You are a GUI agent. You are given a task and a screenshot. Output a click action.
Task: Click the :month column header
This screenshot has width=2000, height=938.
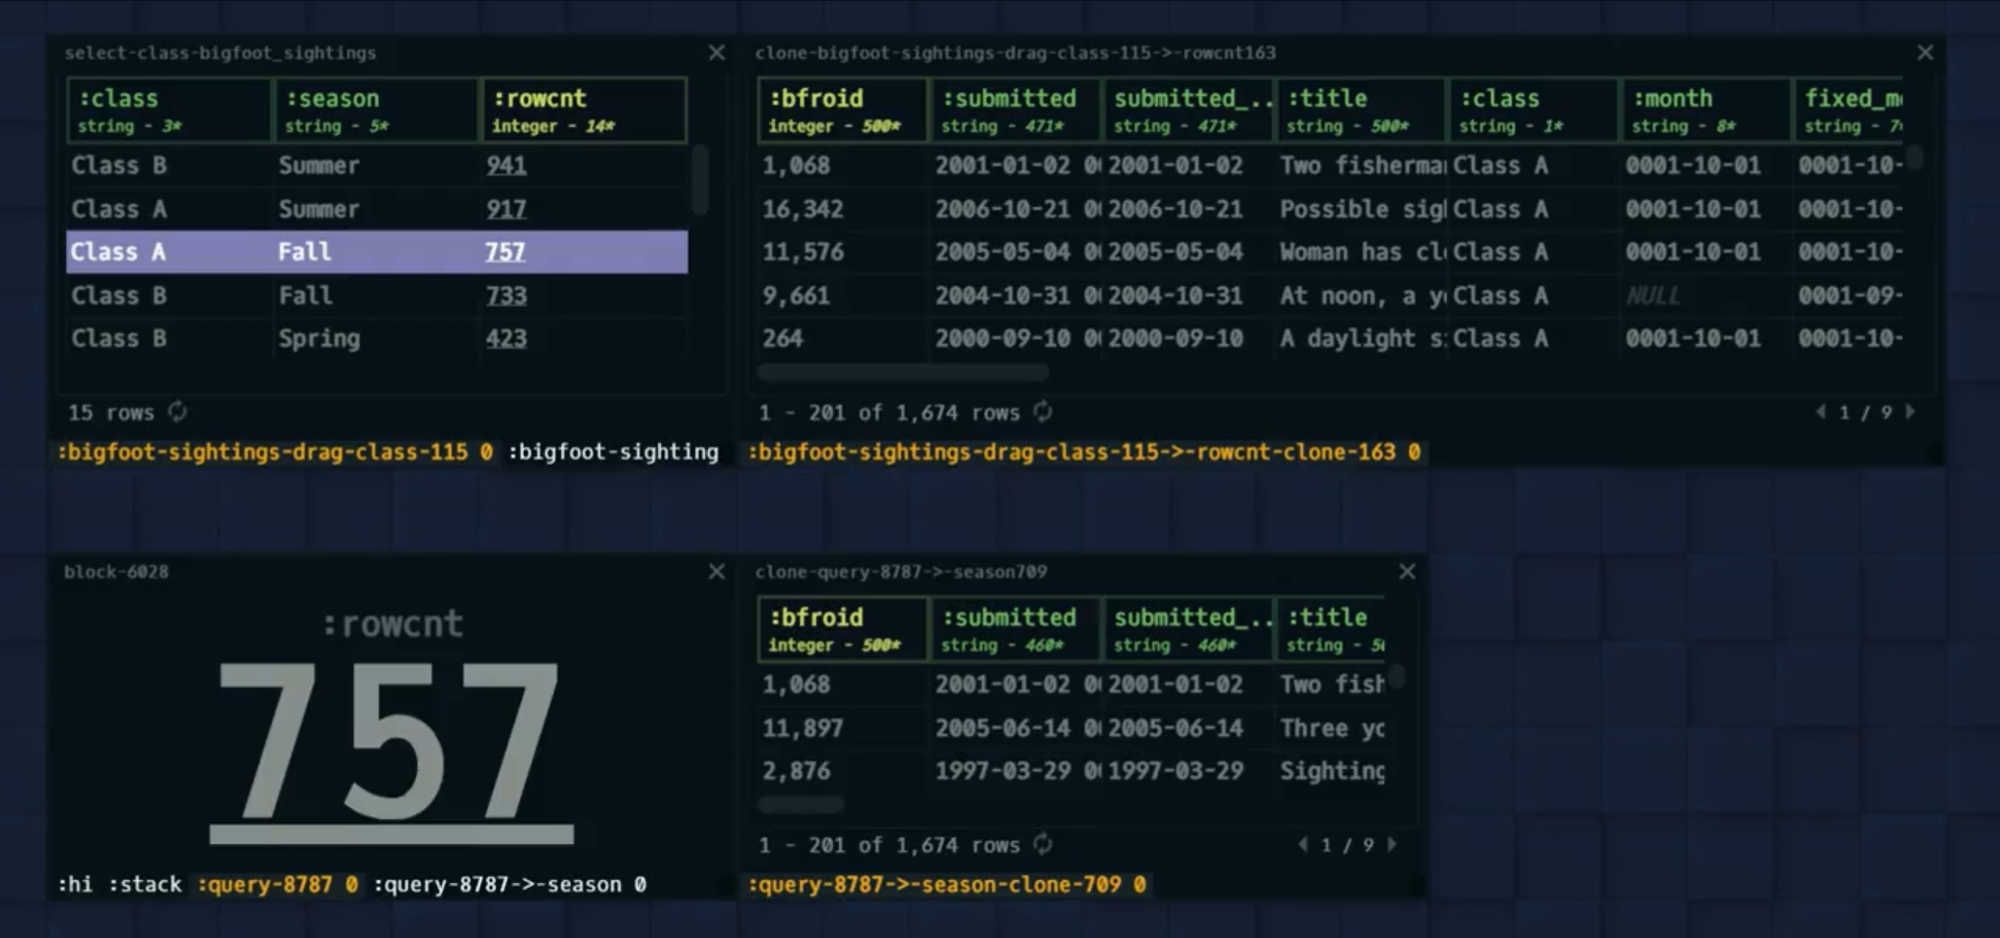coord(1706,110)
